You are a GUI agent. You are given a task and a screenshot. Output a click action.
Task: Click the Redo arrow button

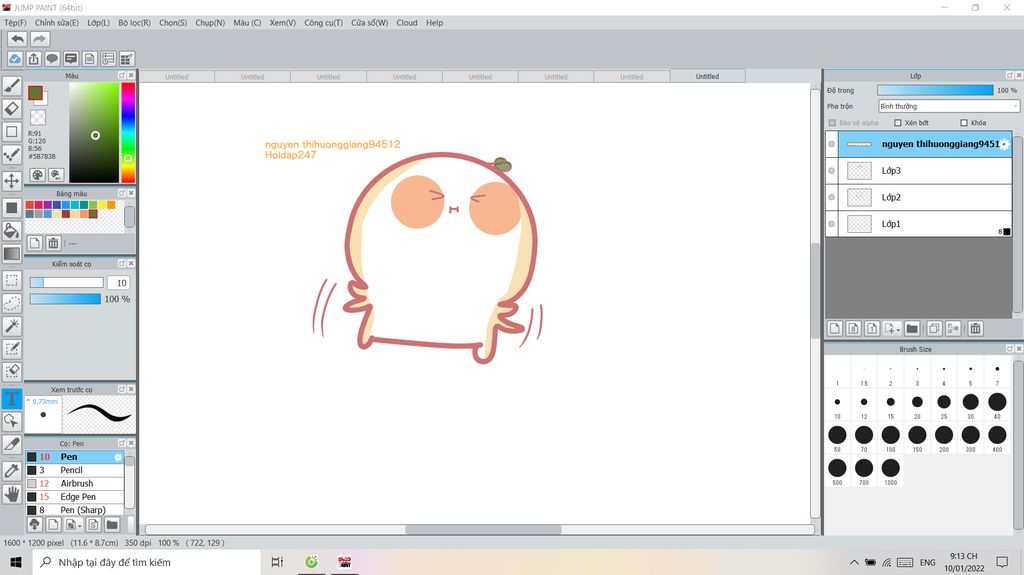tap(40, 39)
